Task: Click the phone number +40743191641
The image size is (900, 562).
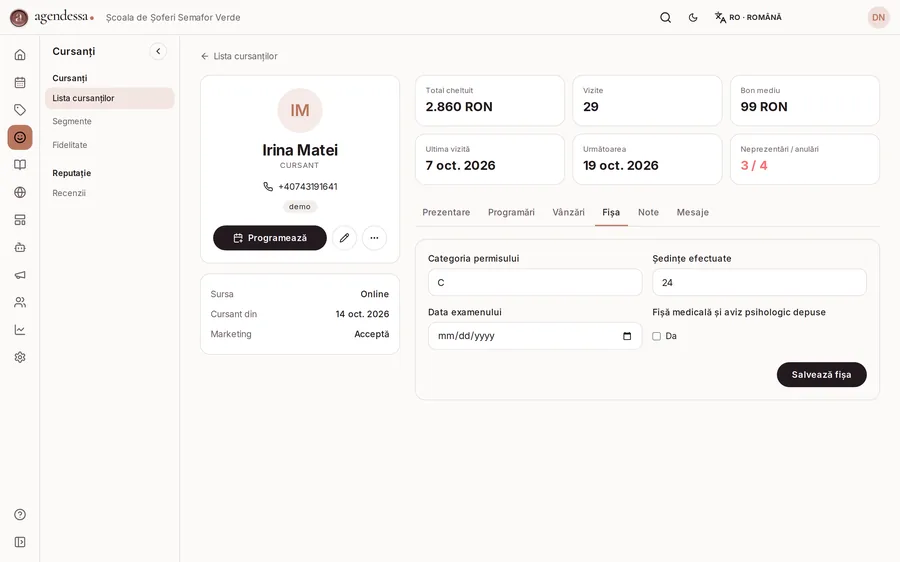Action: [308, 187]
